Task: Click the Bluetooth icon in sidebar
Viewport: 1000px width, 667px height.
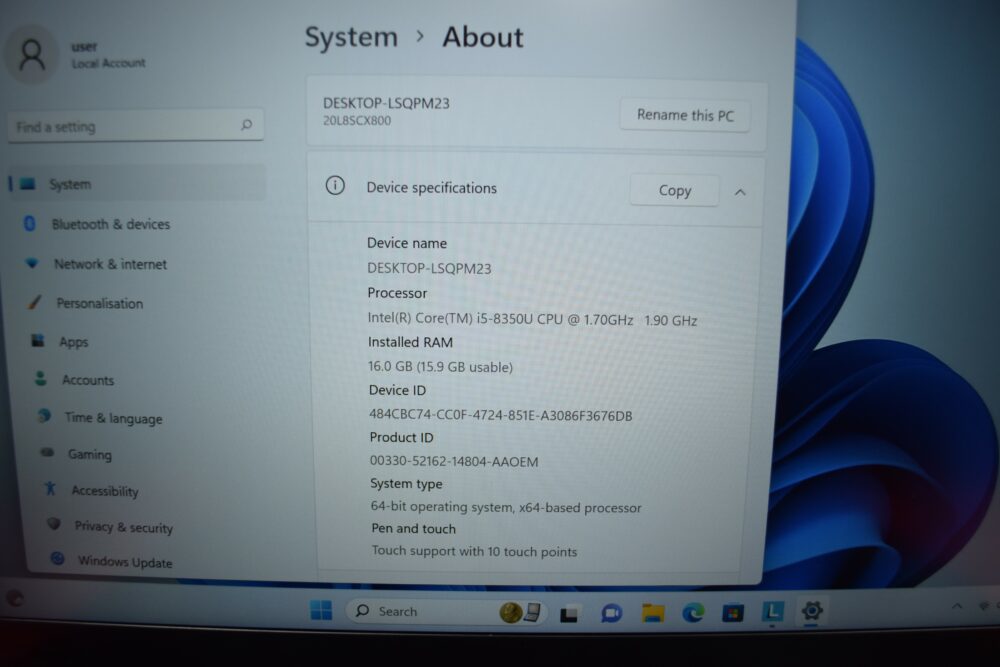Action: coord(29,223)
